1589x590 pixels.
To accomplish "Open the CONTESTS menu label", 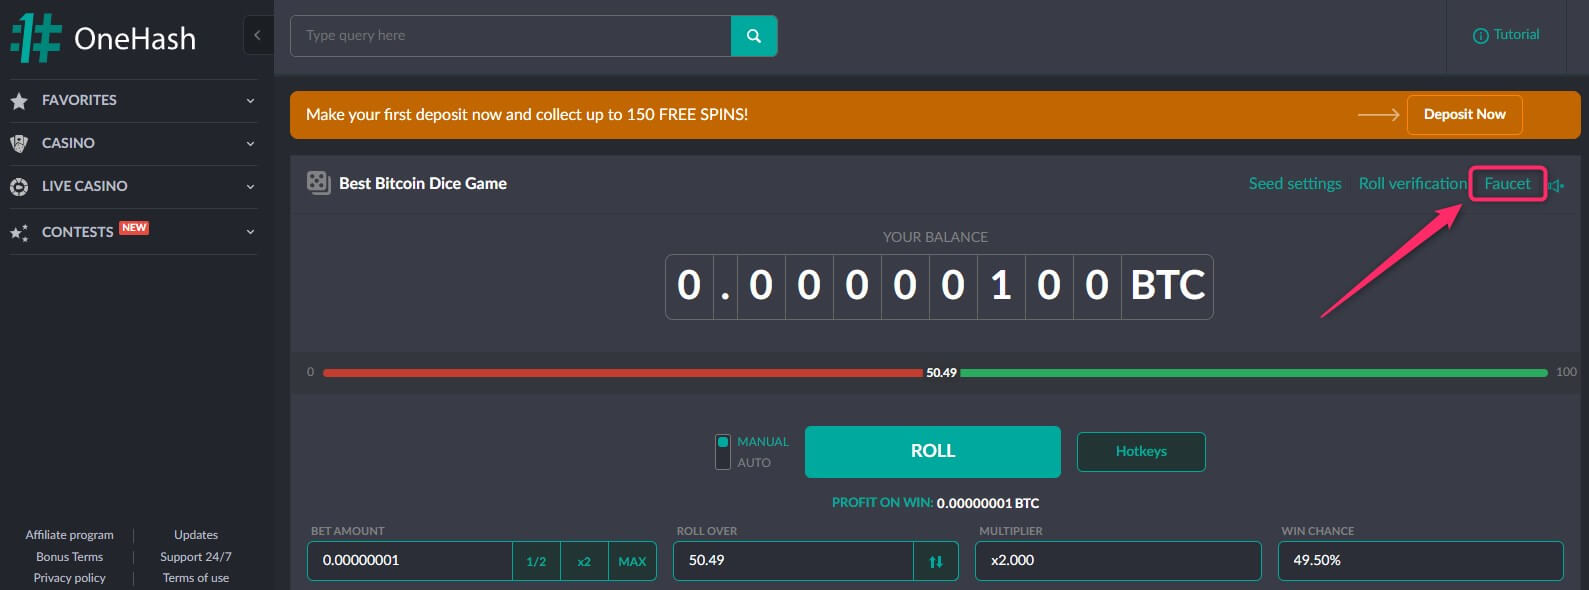I will [77, 232].
